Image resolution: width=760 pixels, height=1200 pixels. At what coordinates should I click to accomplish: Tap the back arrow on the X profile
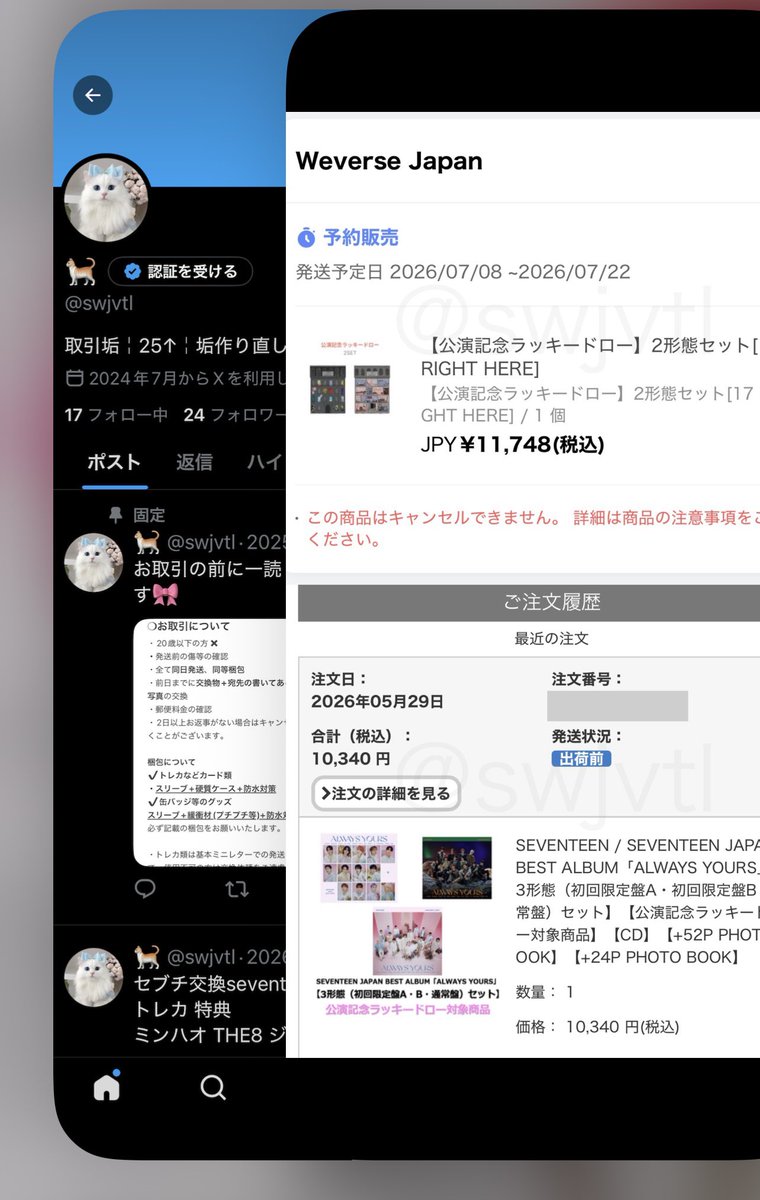pos(93,96)
